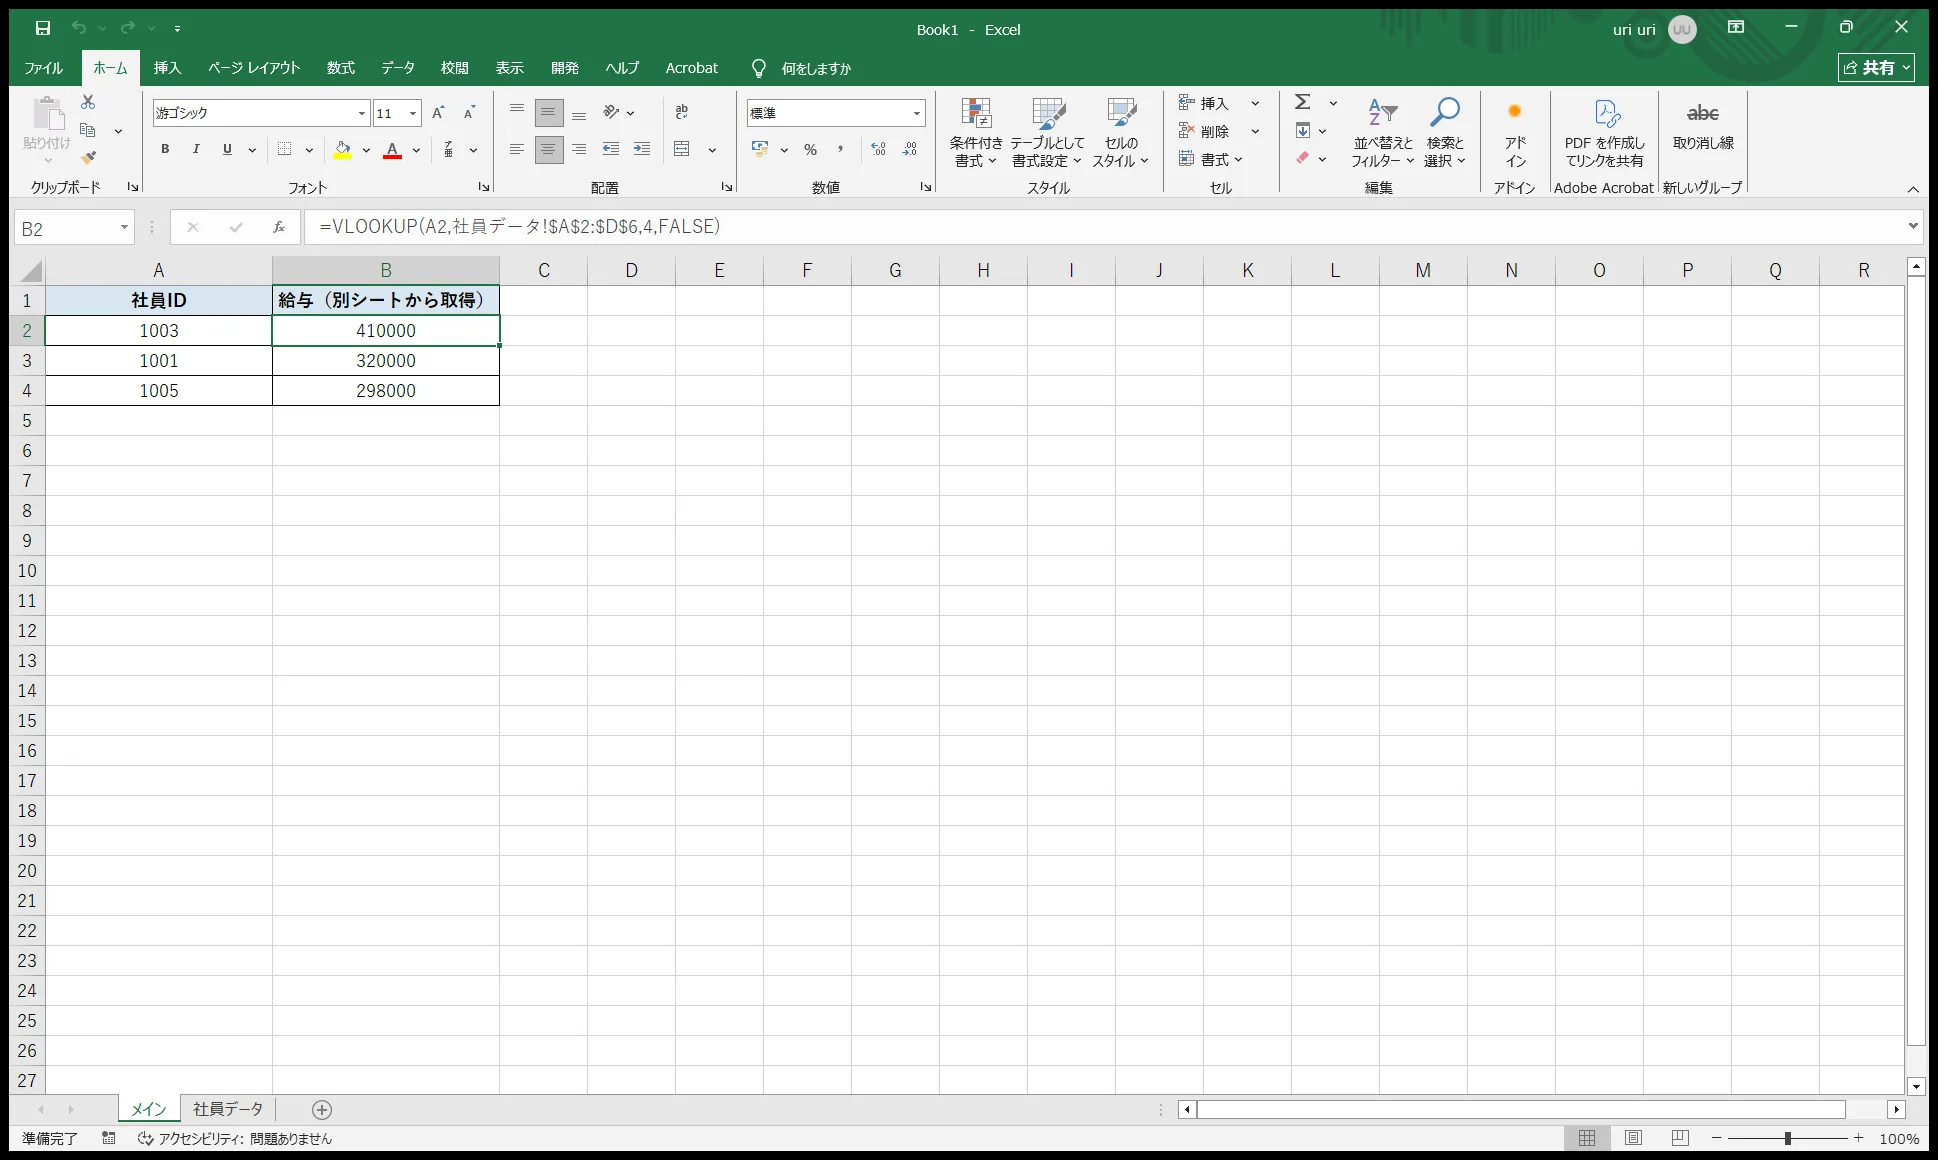Click the AutoSum sigma icon
Viewport: 1938px width, 1160px height.
point(1303,102)
